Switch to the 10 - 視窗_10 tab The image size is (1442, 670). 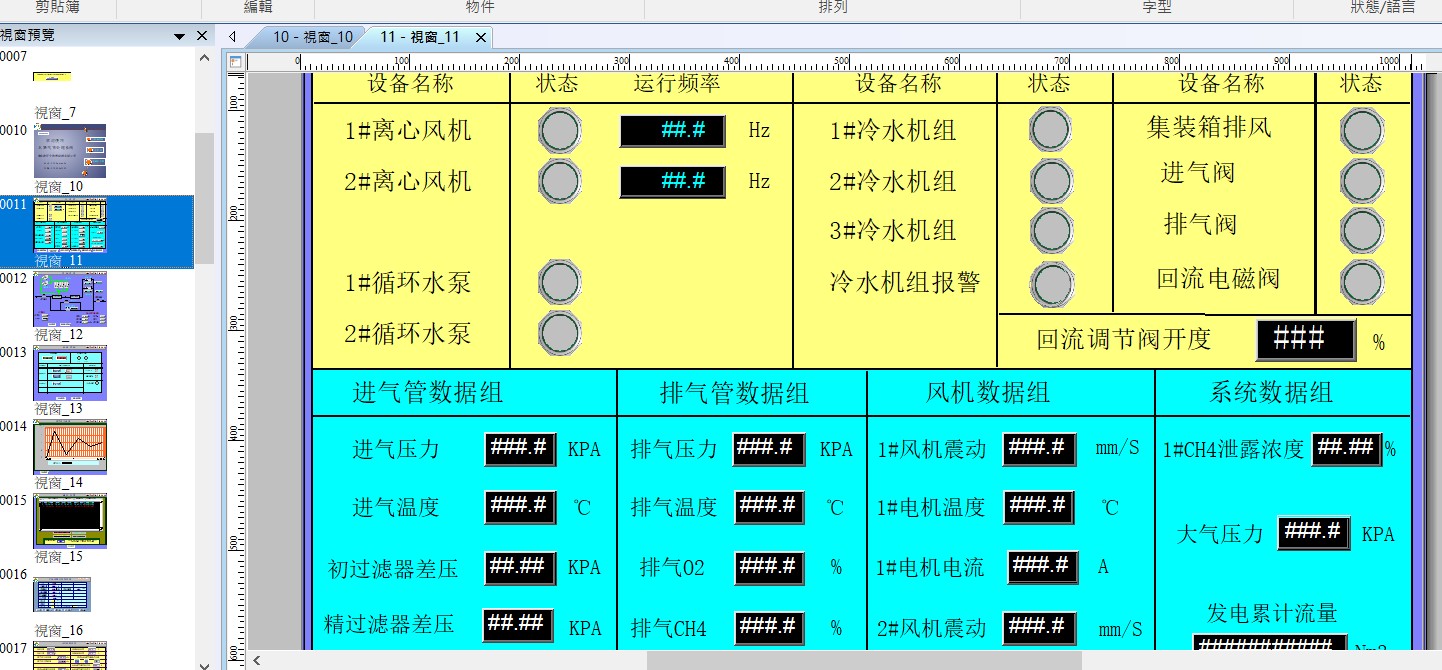[311, 37]
